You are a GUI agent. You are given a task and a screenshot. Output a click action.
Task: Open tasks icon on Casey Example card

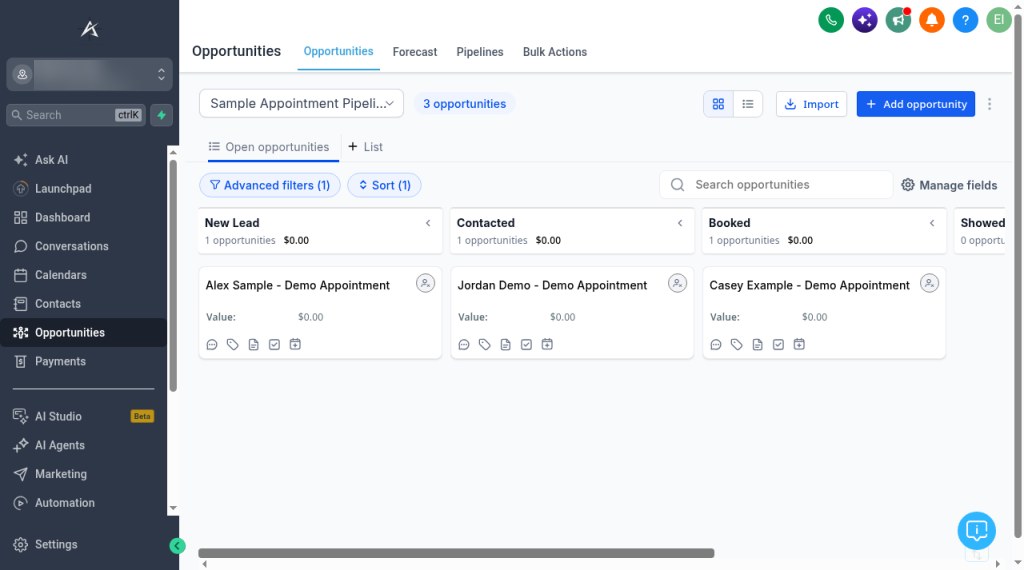pos(778,344)
